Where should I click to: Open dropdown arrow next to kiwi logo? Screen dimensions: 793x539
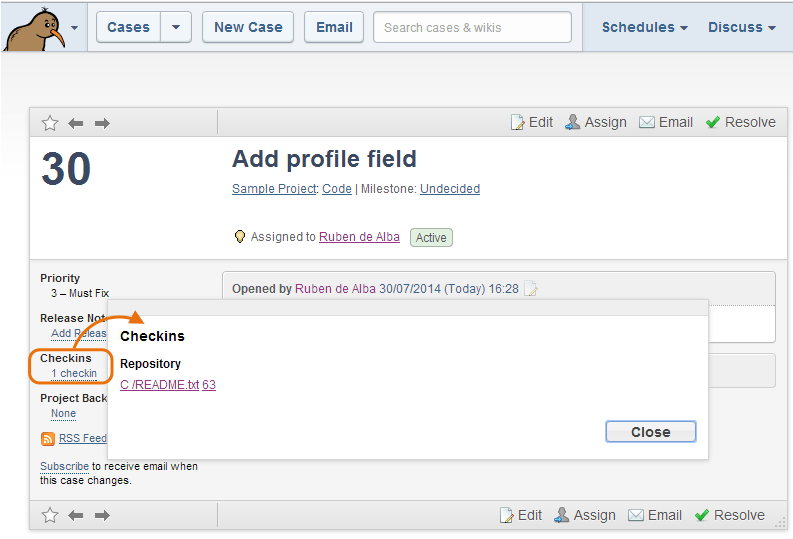pyautogui.click(x=74, y=28)
